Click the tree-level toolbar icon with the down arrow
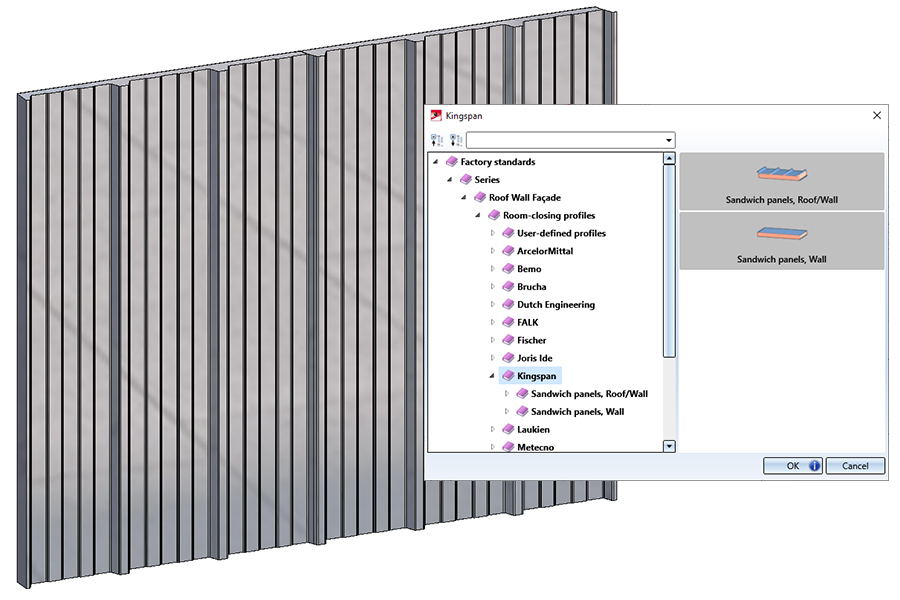 [456, 140]
